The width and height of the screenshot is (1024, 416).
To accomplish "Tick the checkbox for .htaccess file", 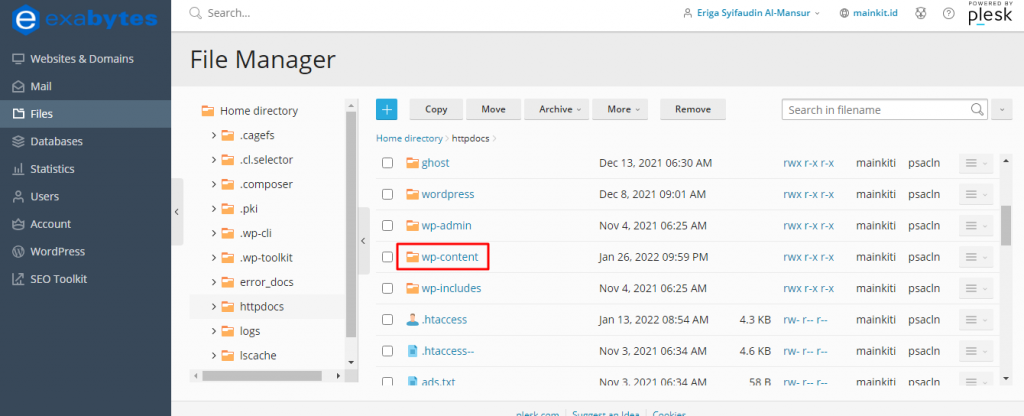I will (x=387, y=320).
